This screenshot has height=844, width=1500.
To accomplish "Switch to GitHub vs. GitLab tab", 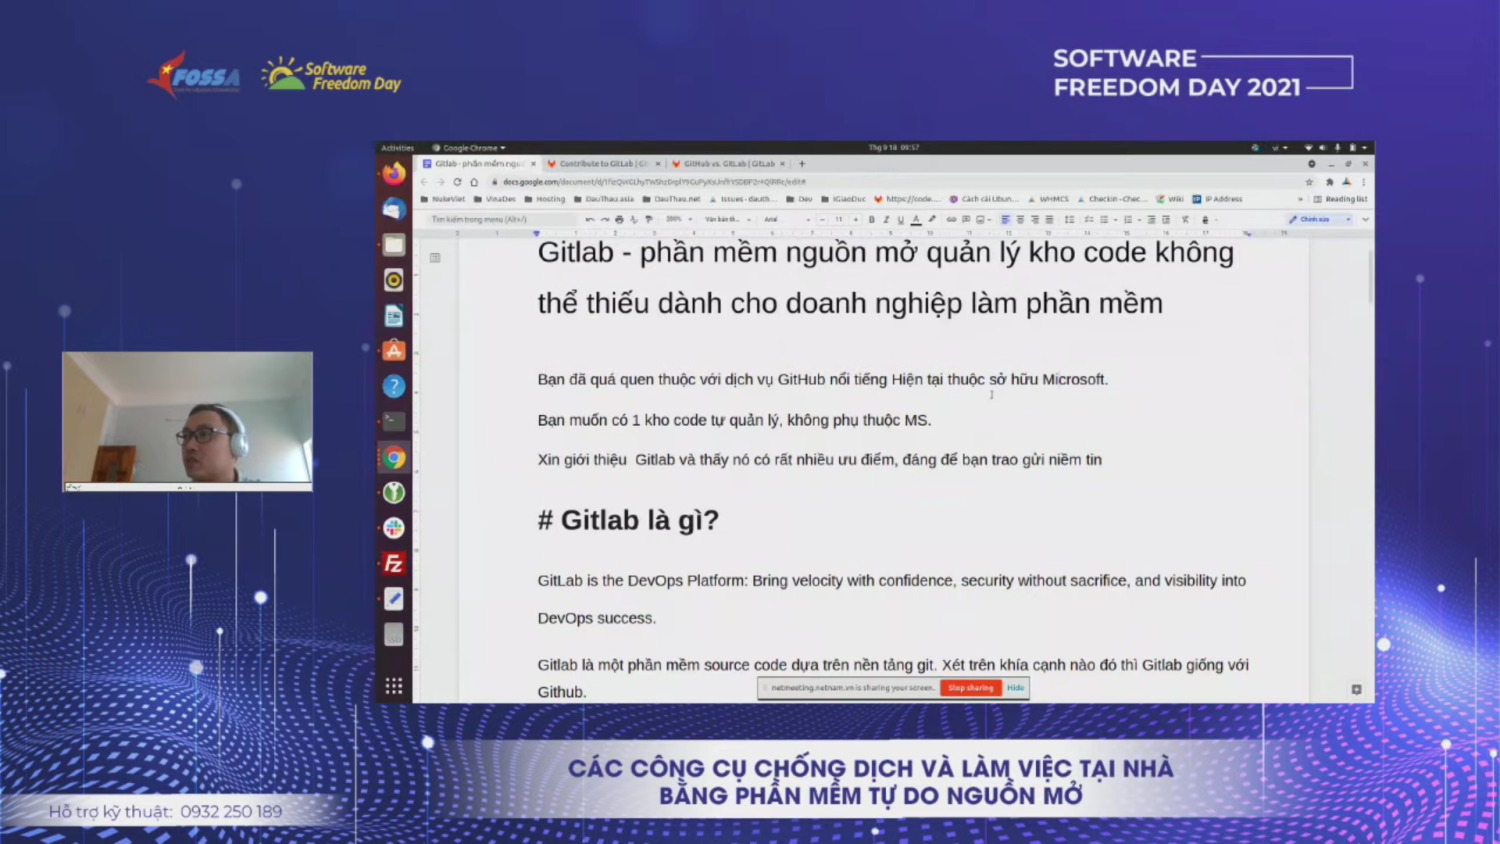I will pyautogui.click(x=728, y=164).
